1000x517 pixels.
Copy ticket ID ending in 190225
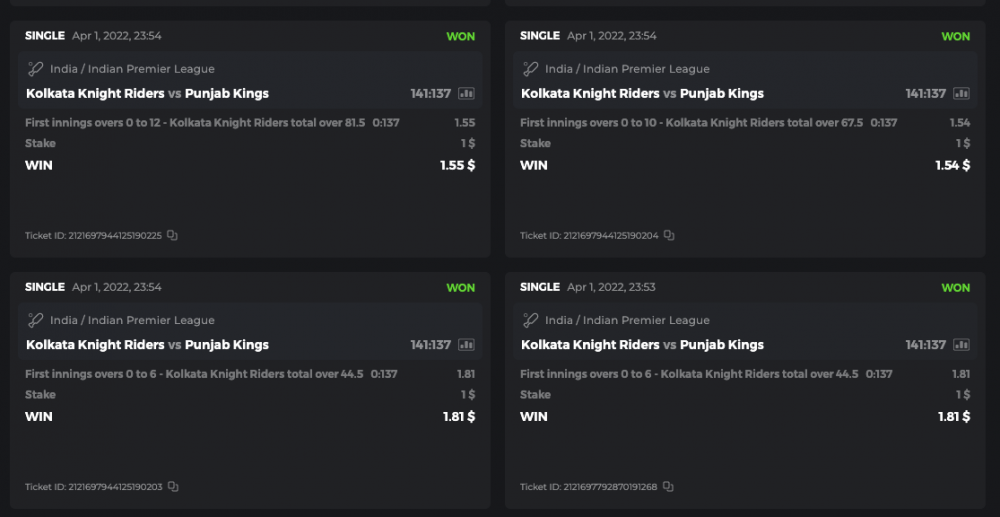point(173,236)
